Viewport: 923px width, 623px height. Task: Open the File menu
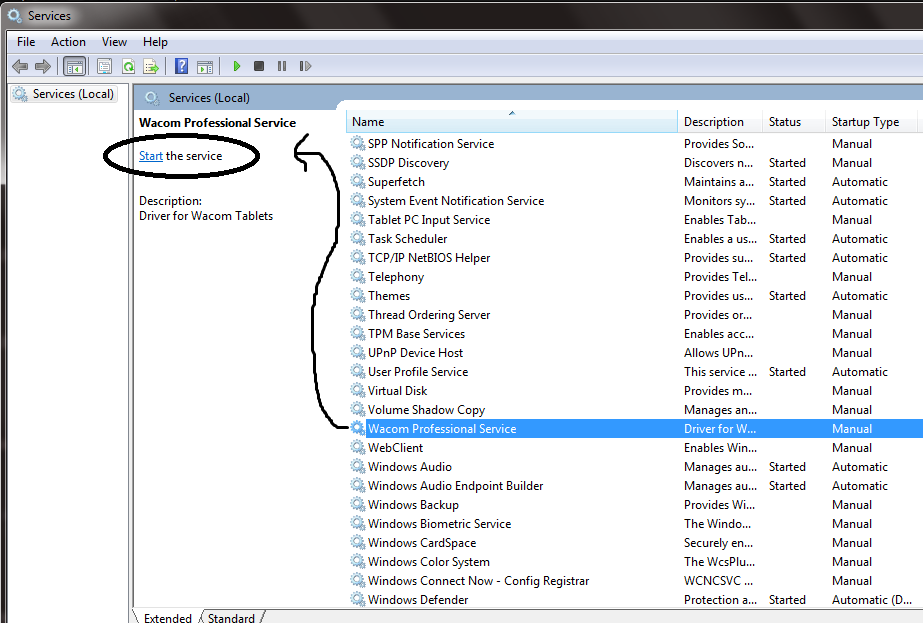pos(26,42)
